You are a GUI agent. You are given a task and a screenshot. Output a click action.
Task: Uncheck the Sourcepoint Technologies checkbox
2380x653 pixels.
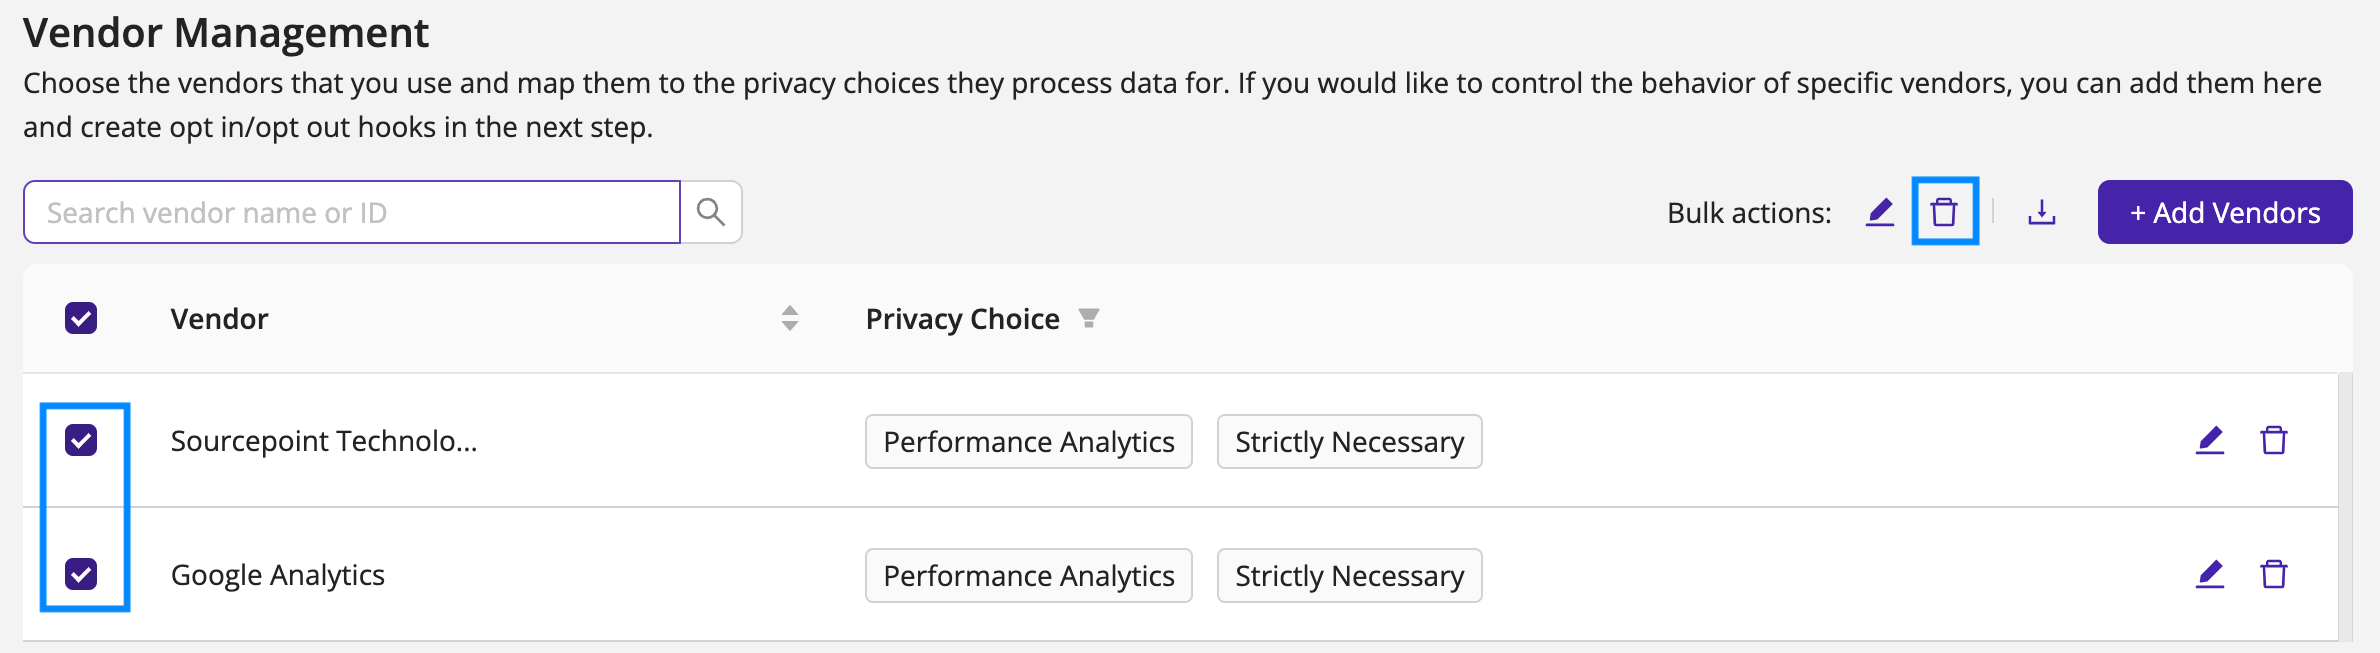[81, 440]
